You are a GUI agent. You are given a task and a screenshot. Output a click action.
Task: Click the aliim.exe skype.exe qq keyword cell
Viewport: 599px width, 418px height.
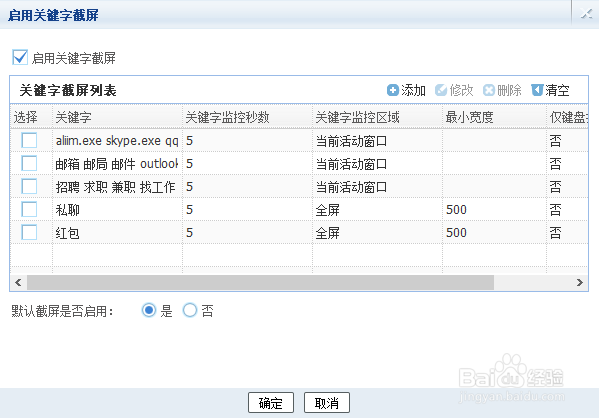pos(117,141)
